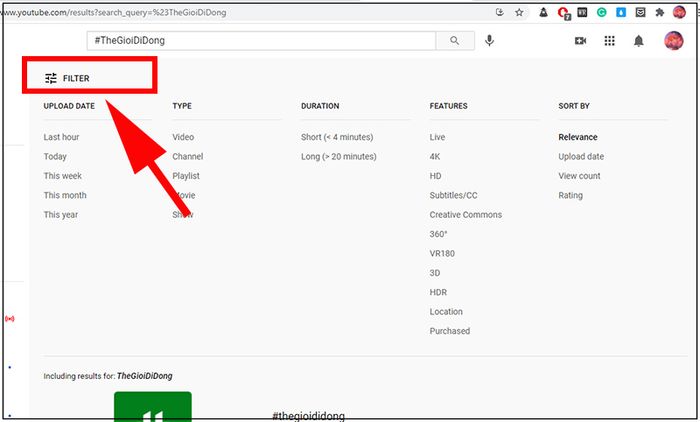The image size is (700, 422).
Task: Filter by Last hour upload date
Action: (x=61, y=137)
